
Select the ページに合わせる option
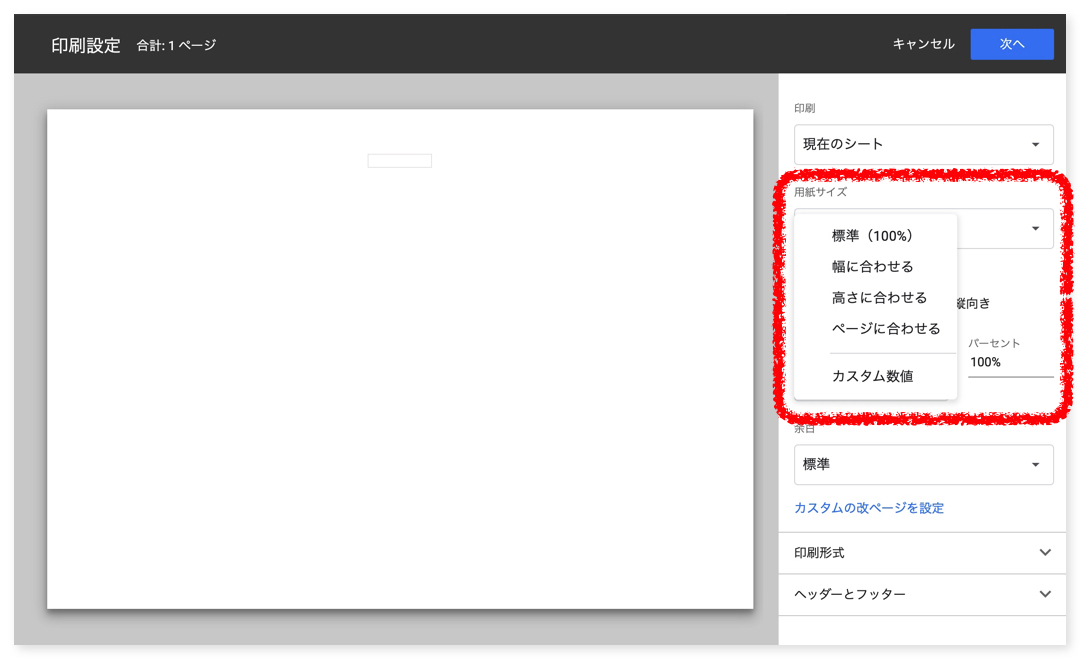885,329
